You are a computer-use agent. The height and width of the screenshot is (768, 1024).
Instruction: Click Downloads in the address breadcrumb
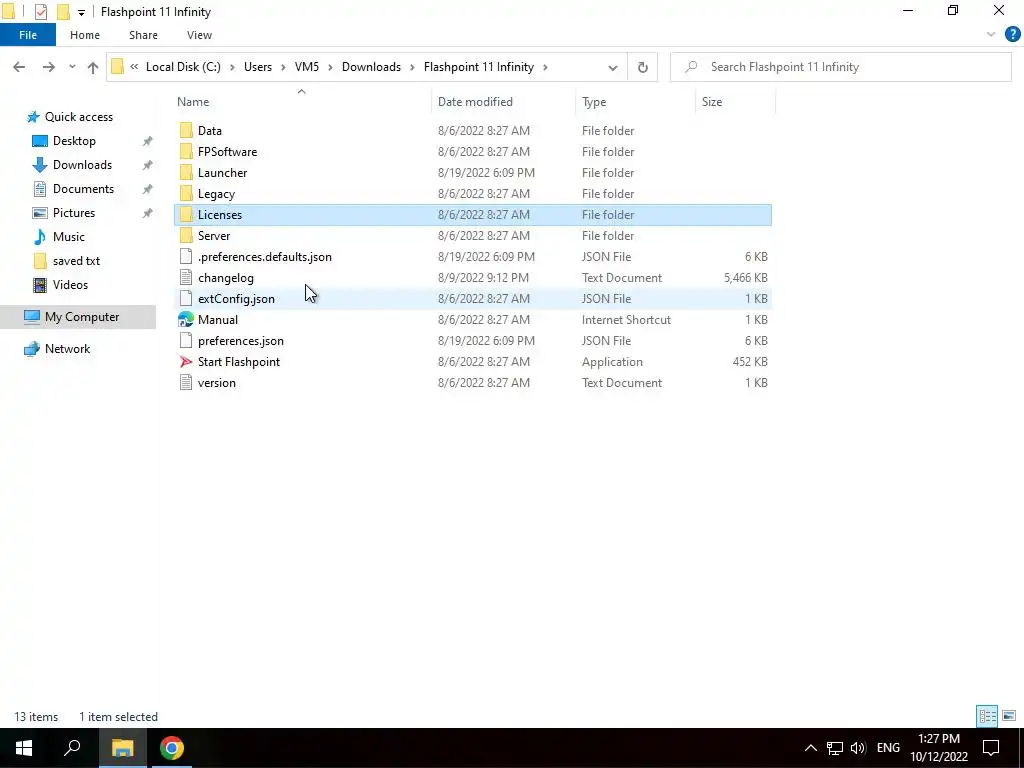(371, 67)
